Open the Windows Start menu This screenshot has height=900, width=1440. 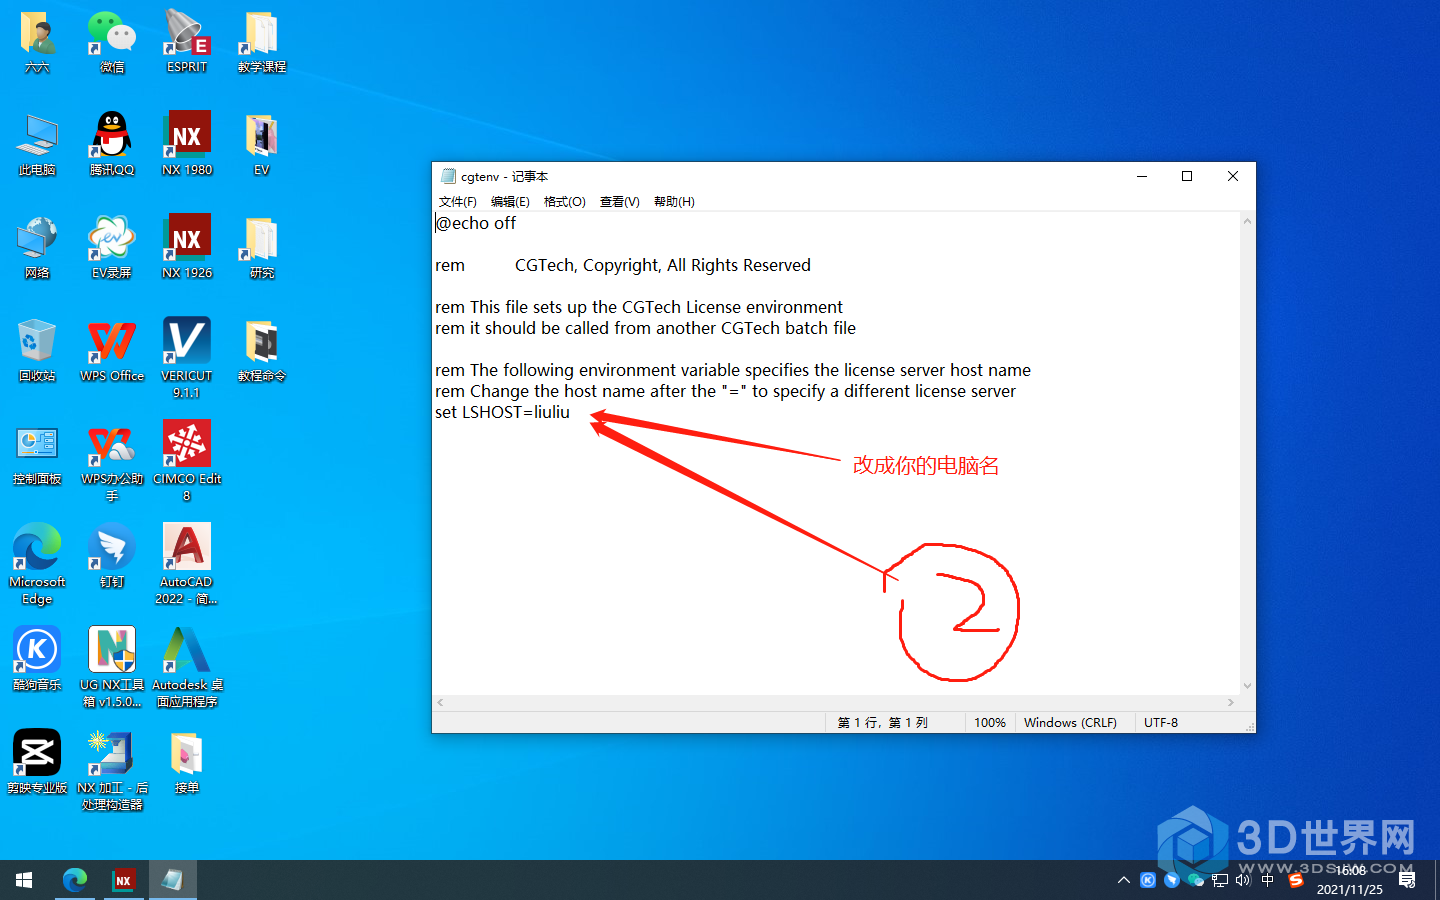coord(24,880)
